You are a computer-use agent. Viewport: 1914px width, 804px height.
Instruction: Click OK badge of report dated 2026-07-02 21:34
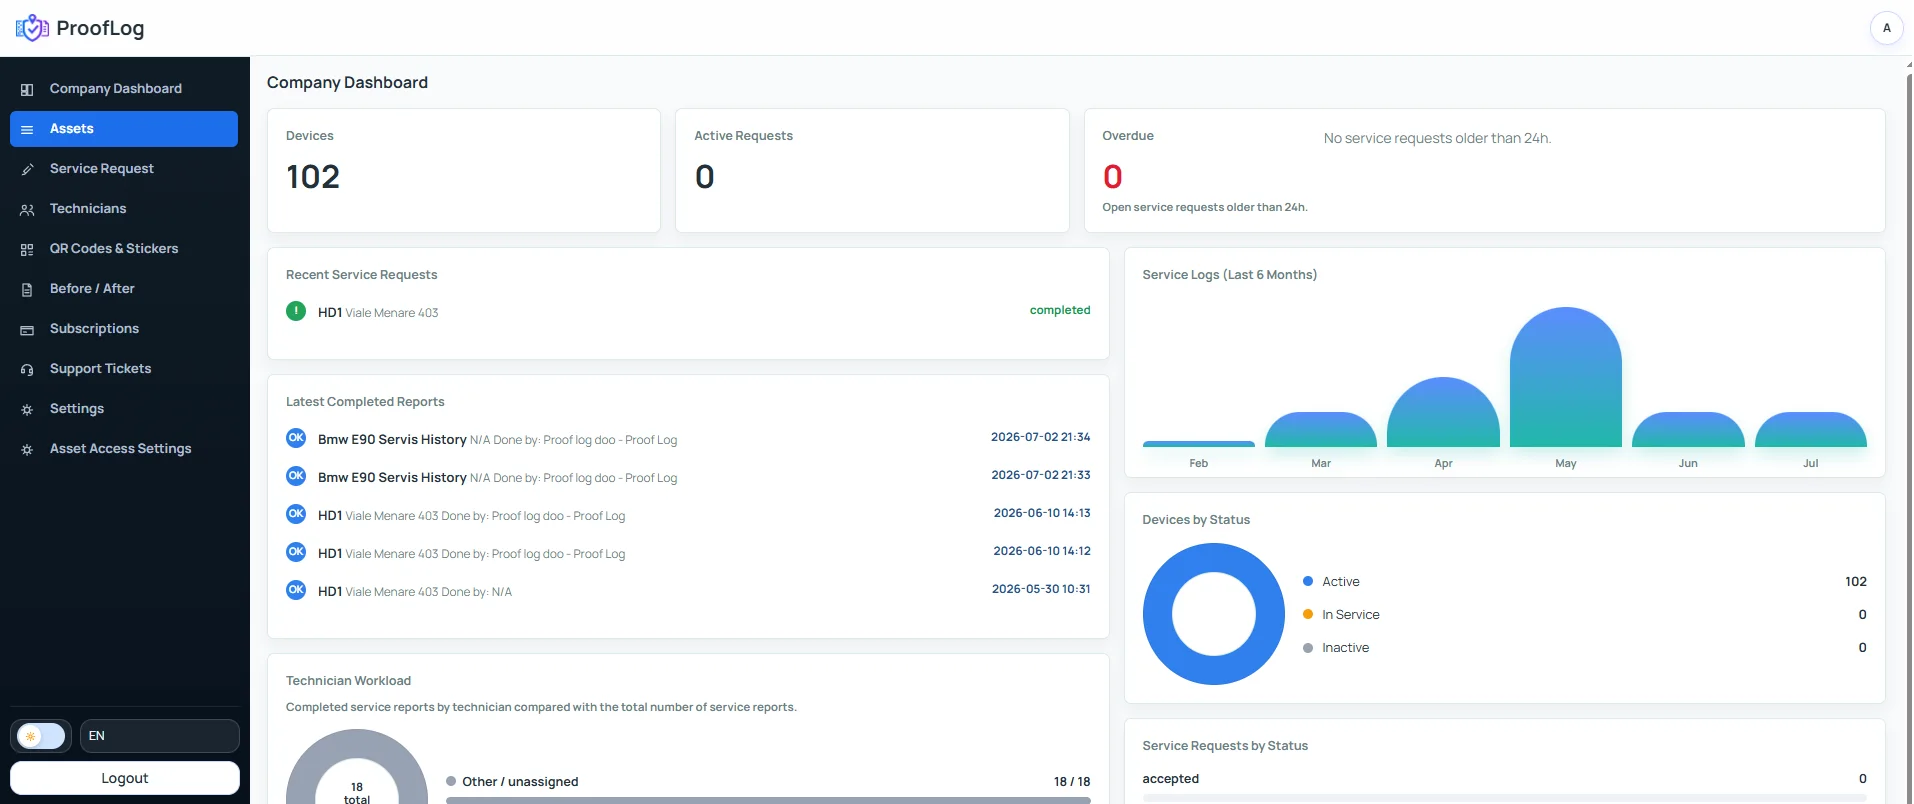(296, 437)
